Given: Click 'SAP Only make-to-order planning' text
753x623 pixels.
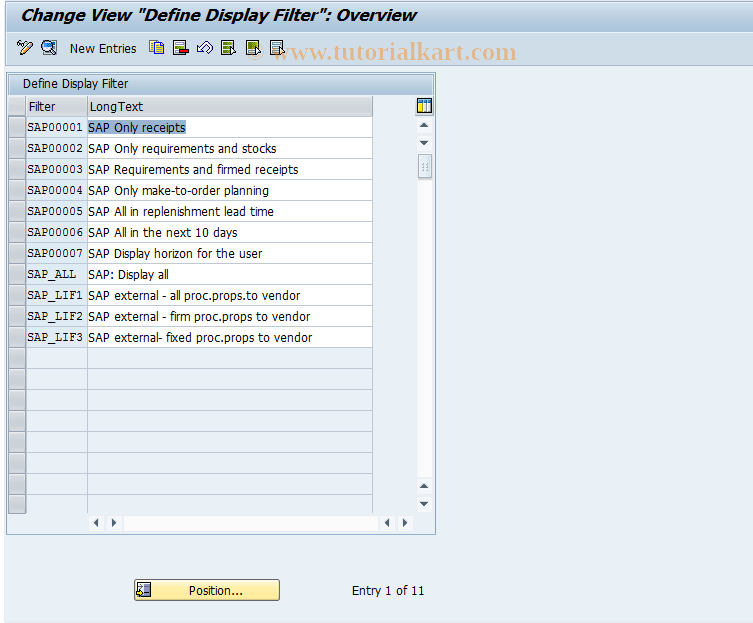Looking at the screenshot, I should 178,191.
